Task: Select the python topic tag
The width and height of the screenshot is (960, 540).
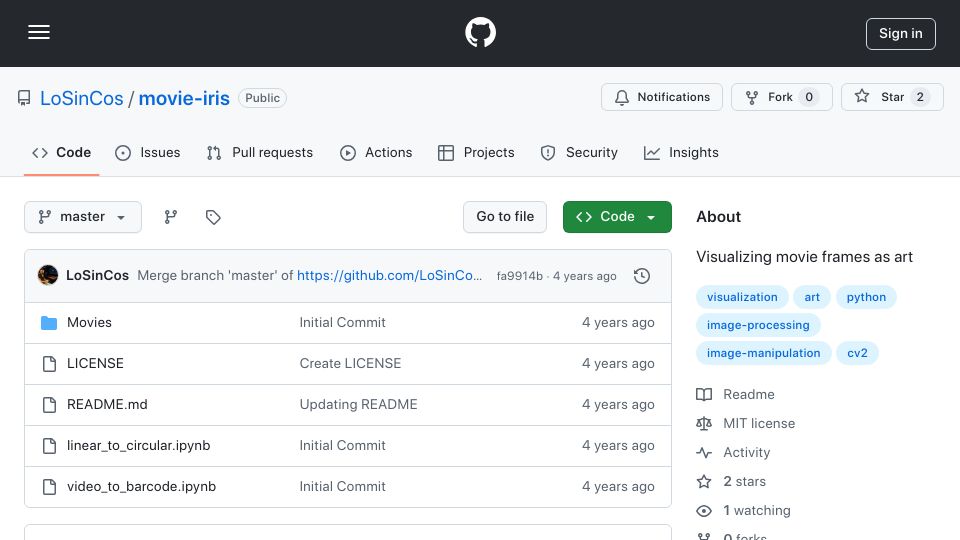Action: click(x=866, y=297)
